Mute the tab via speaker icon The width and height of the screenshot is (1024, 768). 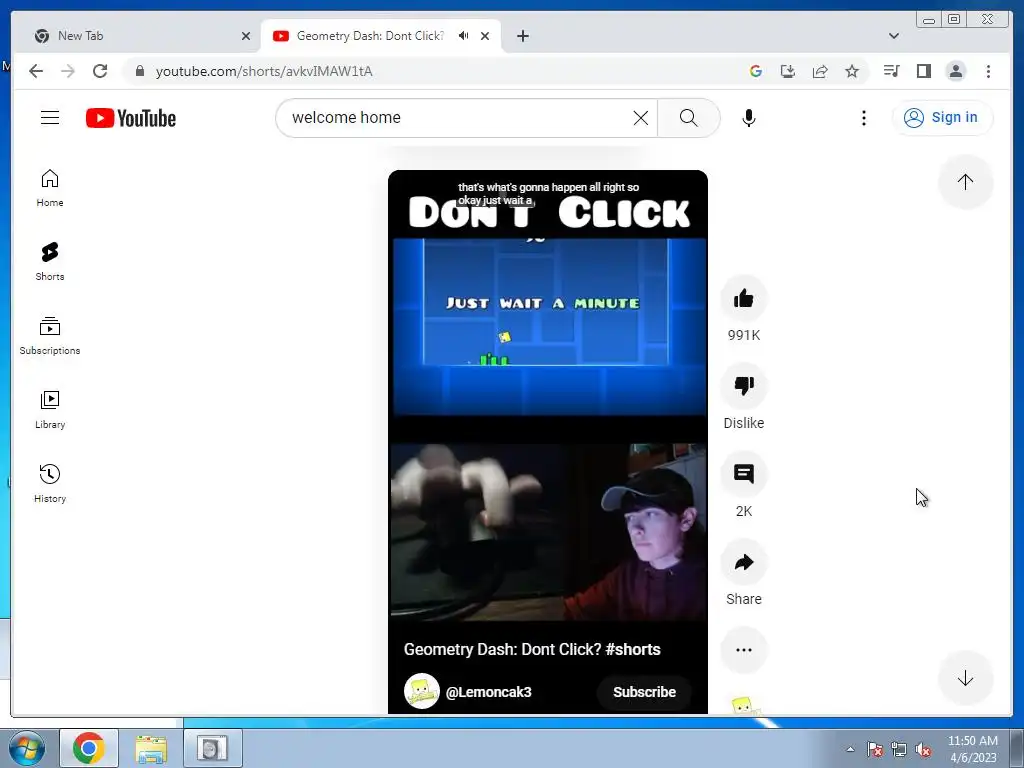click(464, 36)
